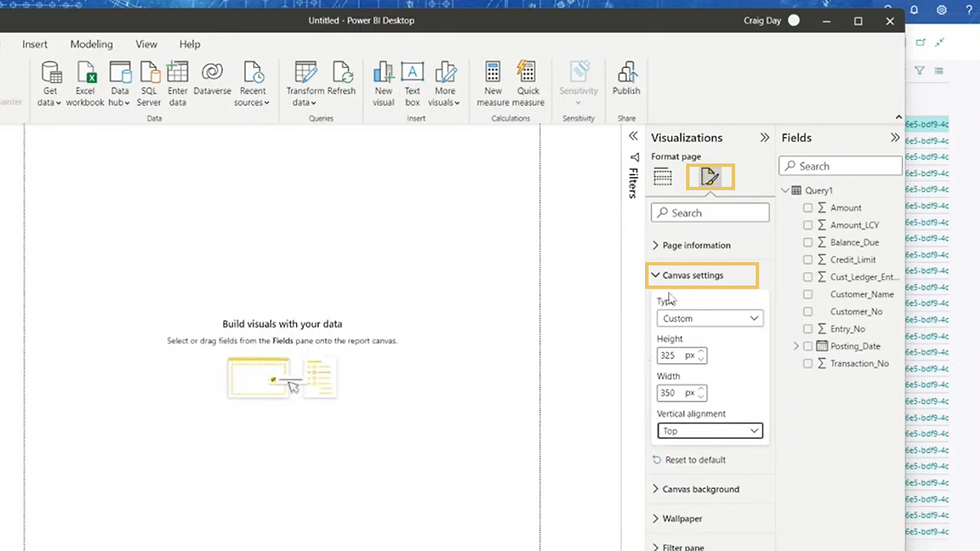Switch to Build visual icon in Visualizations
This screenshot has width=980, height=551.
(662, 177)
